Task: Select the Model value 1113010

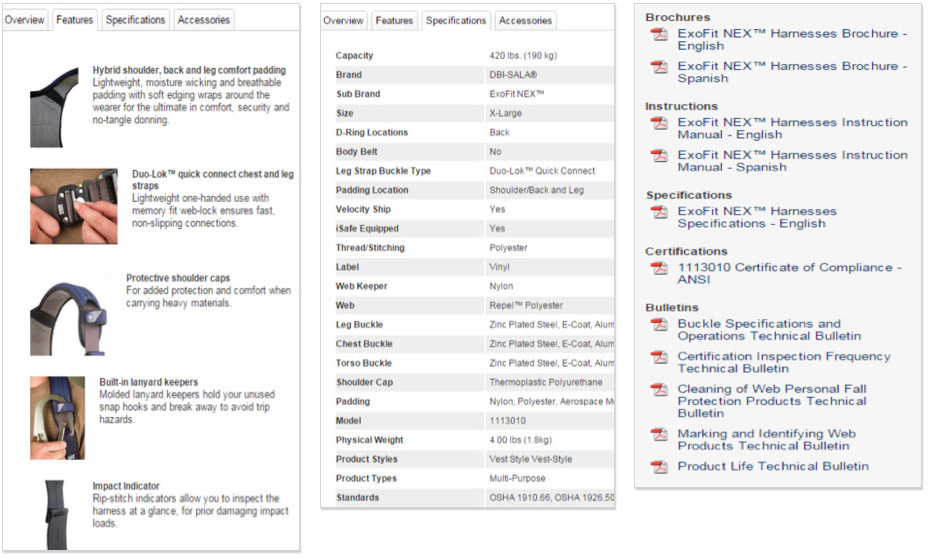Action: 507,421
